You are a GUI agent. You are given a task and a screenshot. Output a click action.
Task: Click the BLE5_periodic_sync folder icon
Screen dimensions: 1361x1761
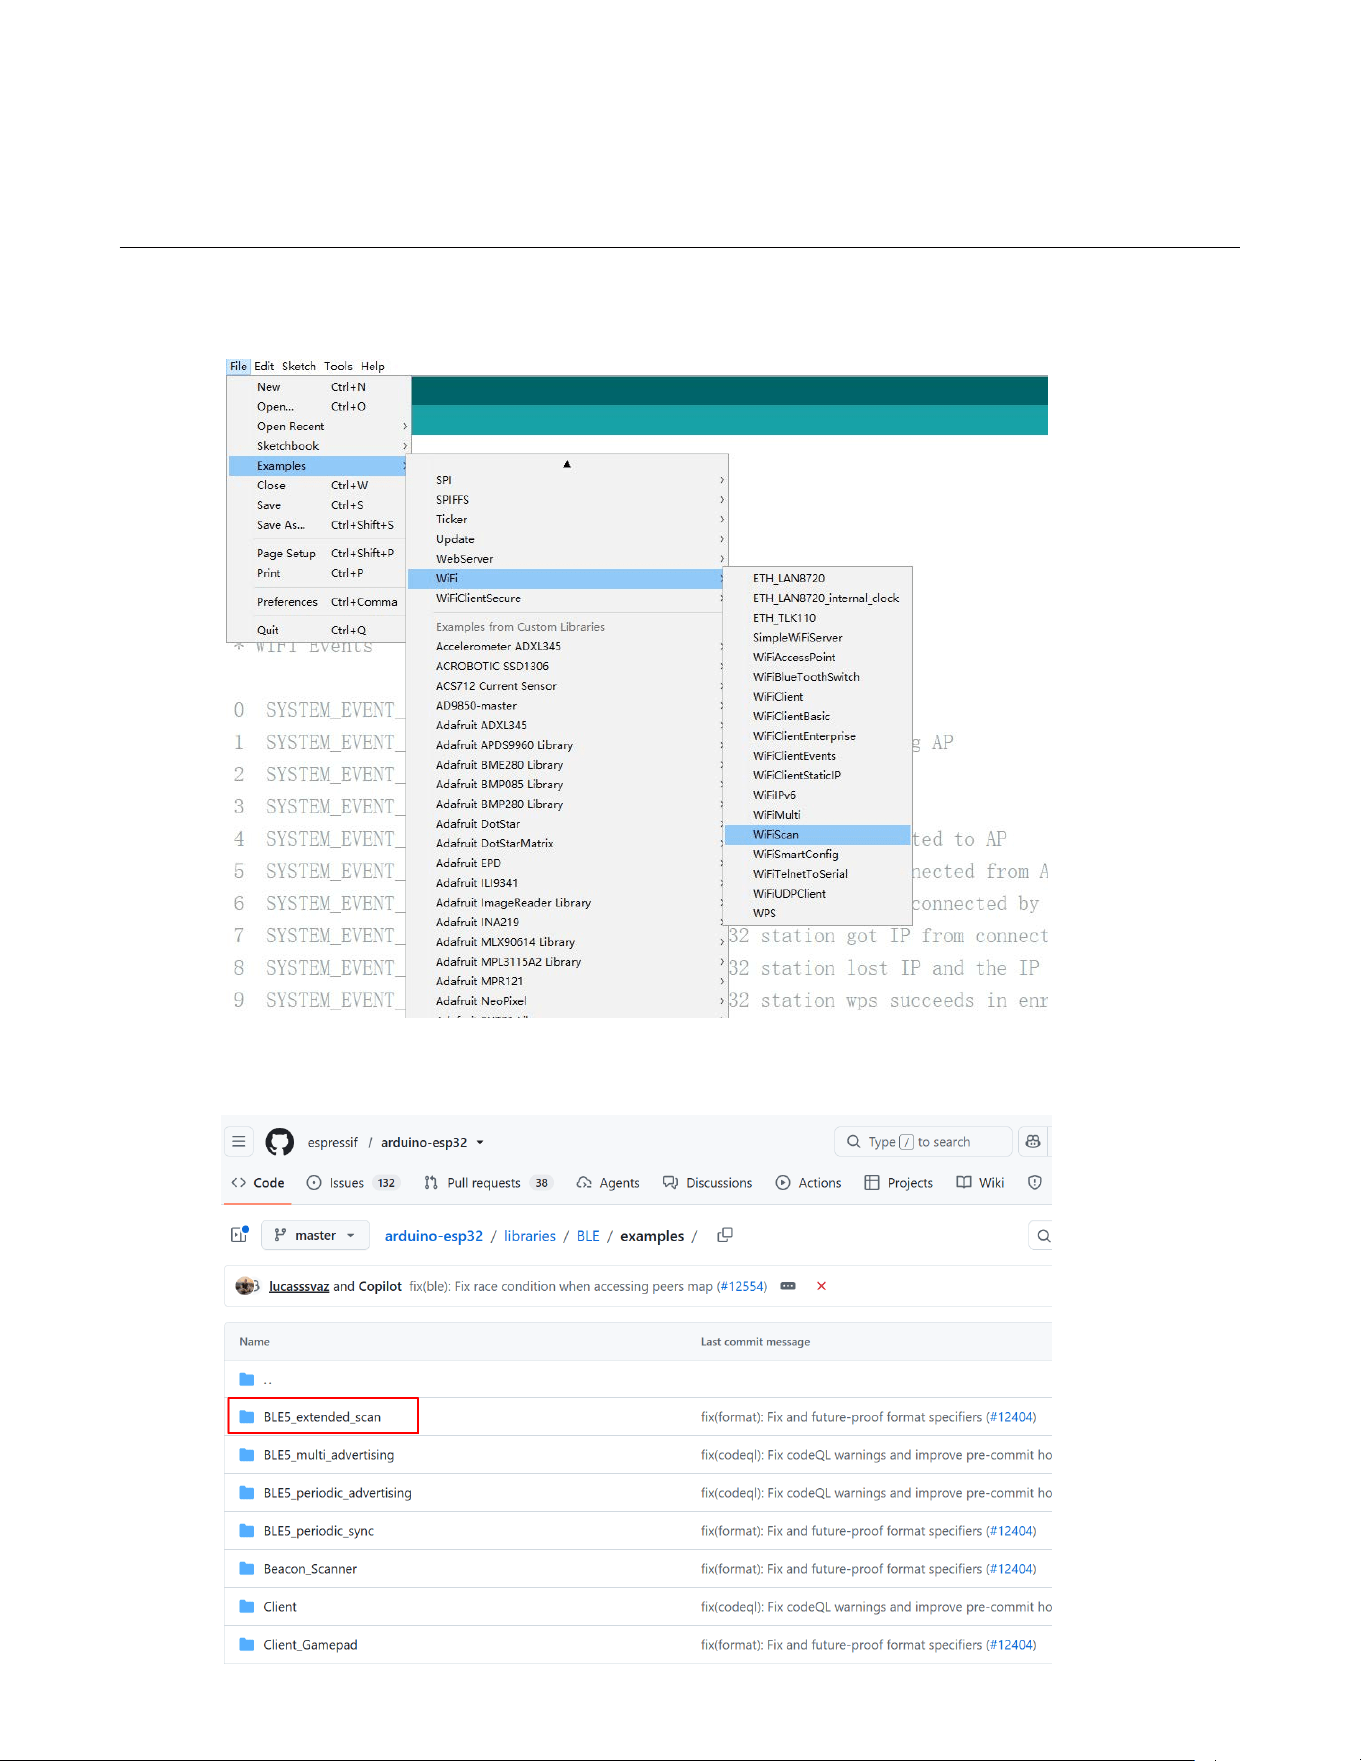247,1530
